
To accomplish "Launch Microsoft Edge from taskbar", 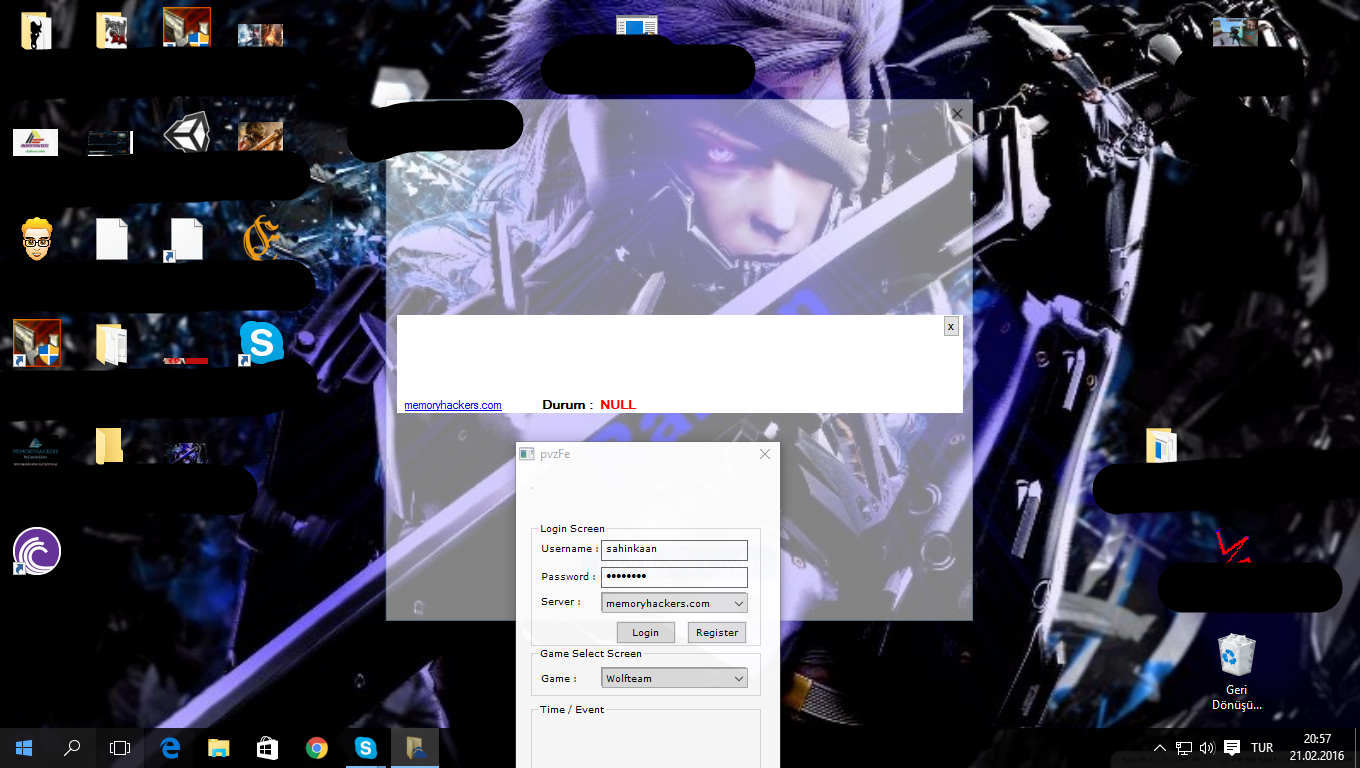I will pos(170,747).
